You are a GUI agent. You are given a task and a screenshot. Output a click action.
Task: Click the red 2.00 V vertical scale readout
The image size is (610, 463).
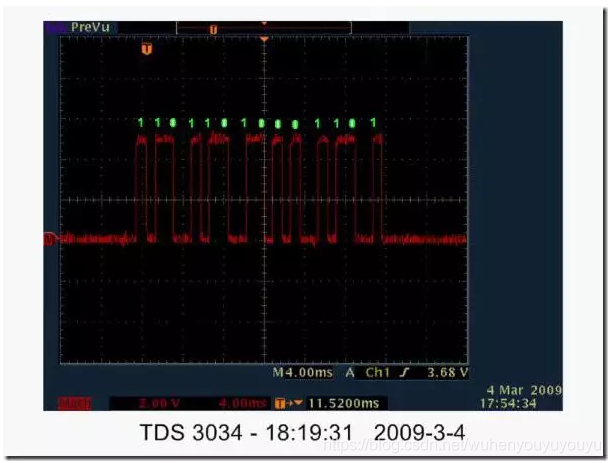(159, 403)
